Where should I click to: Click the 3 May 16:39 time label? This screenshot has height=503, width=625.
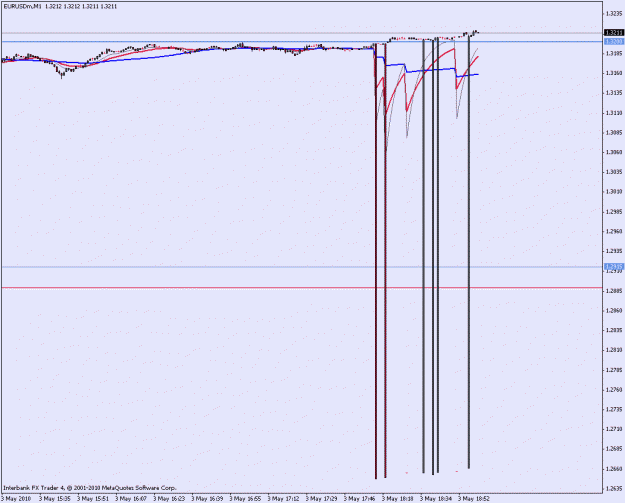[x=207, y=498]
